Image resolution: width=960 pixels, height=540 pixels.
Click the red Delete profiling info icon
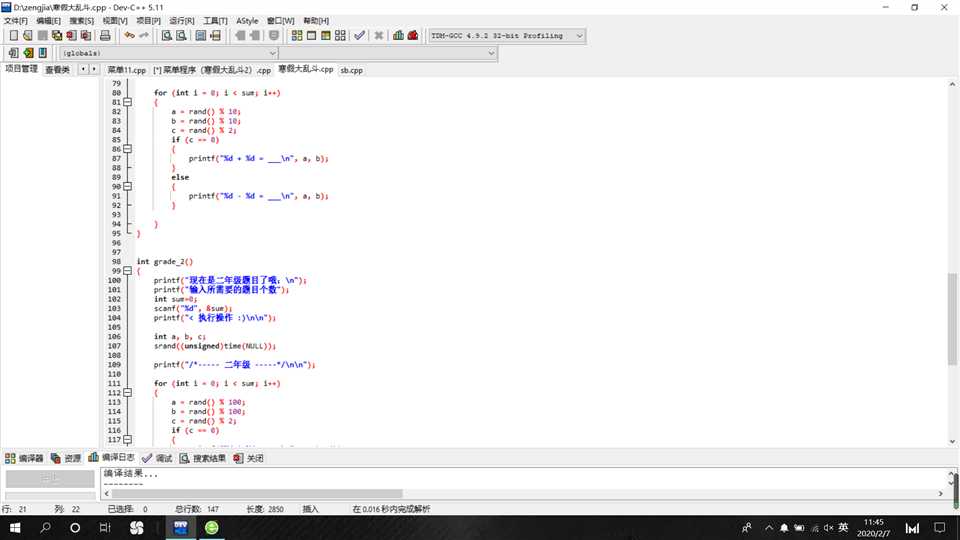(413, 36)
